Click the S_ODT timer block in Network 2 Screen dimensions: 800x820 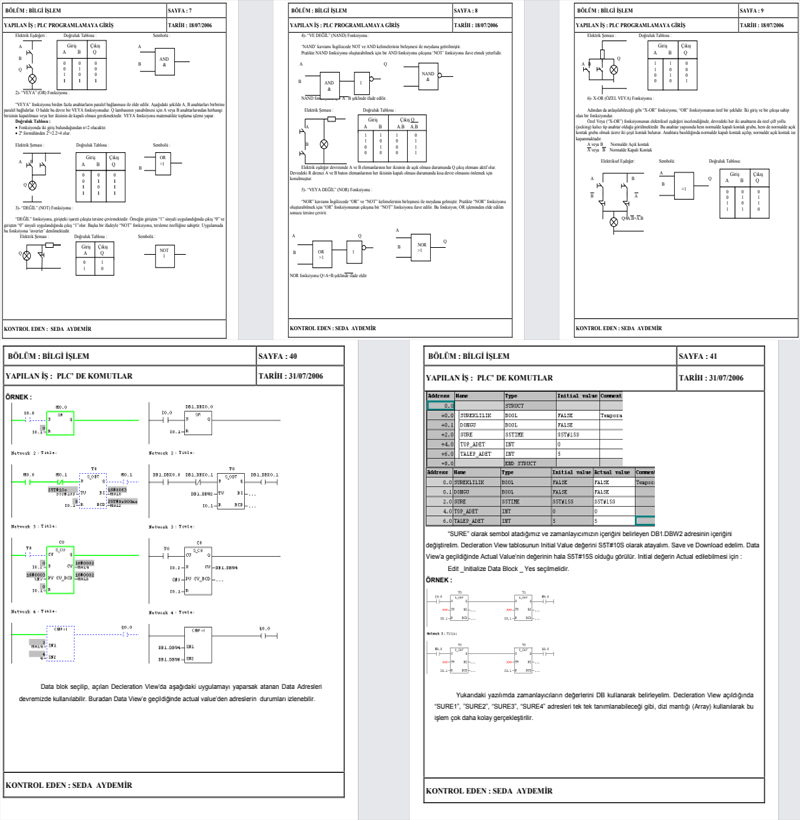(93, 490)
